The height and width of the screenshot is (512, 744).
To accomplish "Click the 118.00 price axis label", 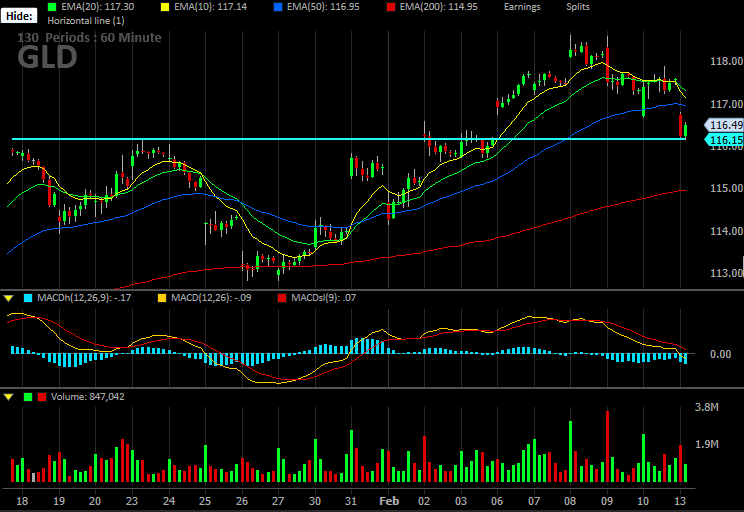I will (x=726, y=61).
